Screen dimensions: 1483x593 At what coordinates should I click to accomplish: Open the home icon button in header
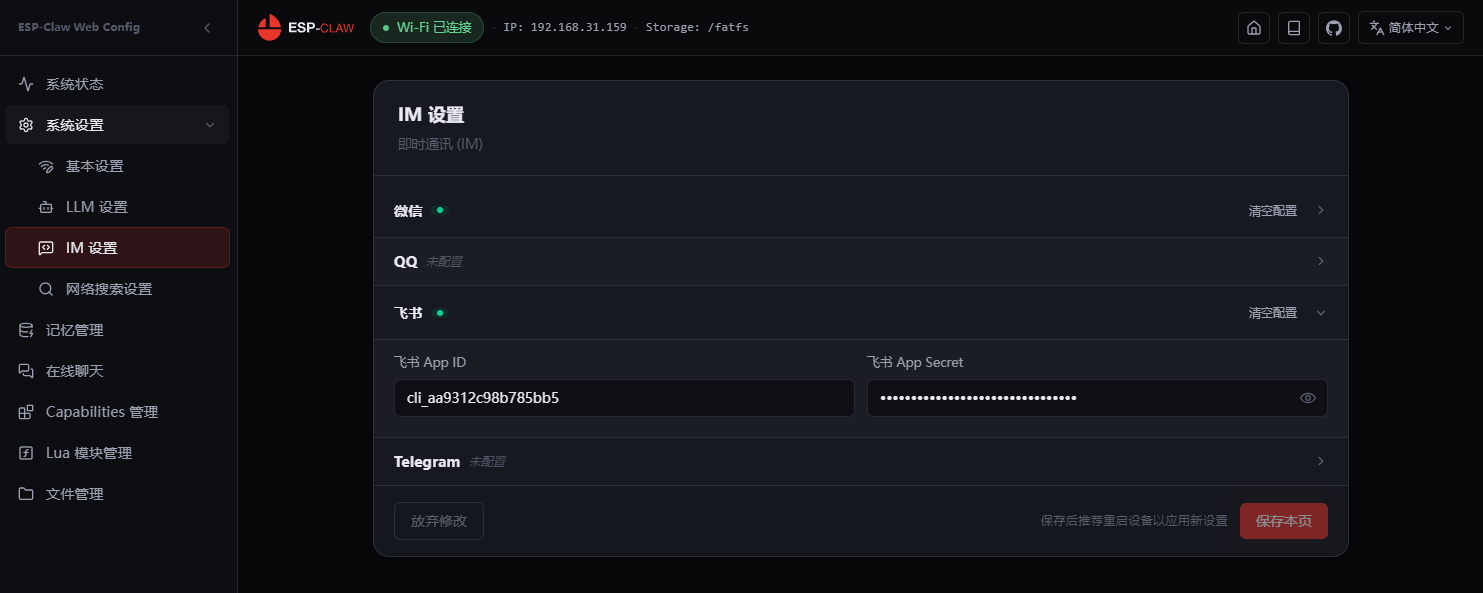[1254, 28]
